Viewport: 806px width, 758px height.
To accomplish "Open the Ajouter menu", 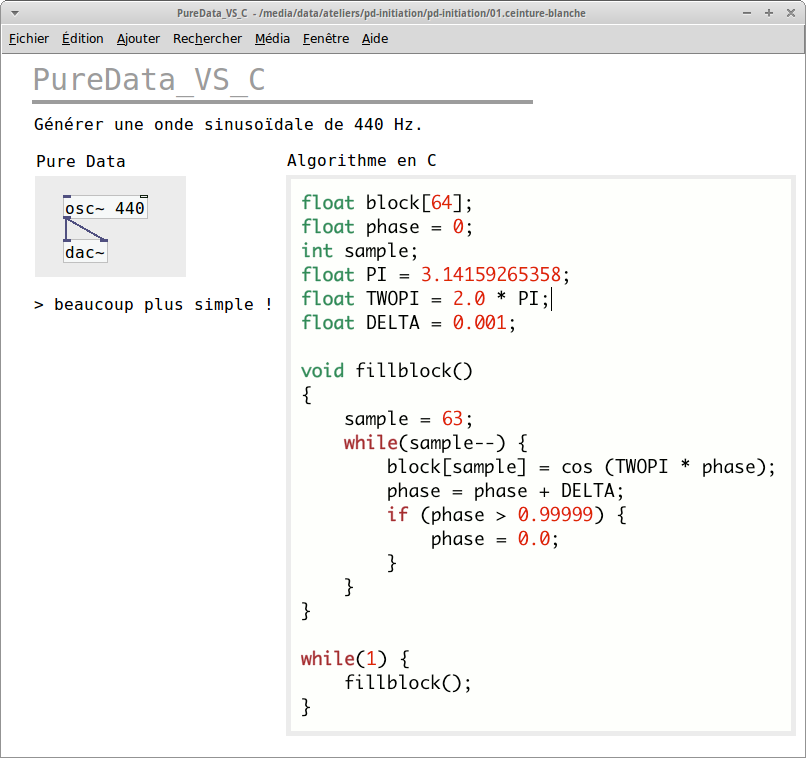I will [x=138, y=39].
